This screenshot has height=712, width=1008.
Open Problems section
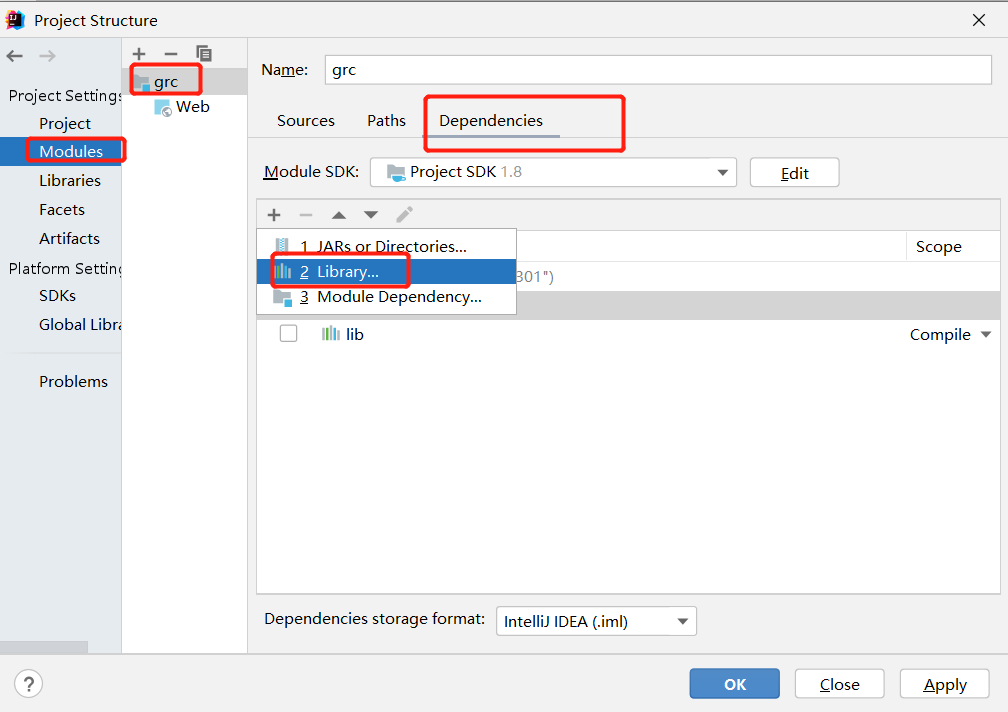[73, 381]
